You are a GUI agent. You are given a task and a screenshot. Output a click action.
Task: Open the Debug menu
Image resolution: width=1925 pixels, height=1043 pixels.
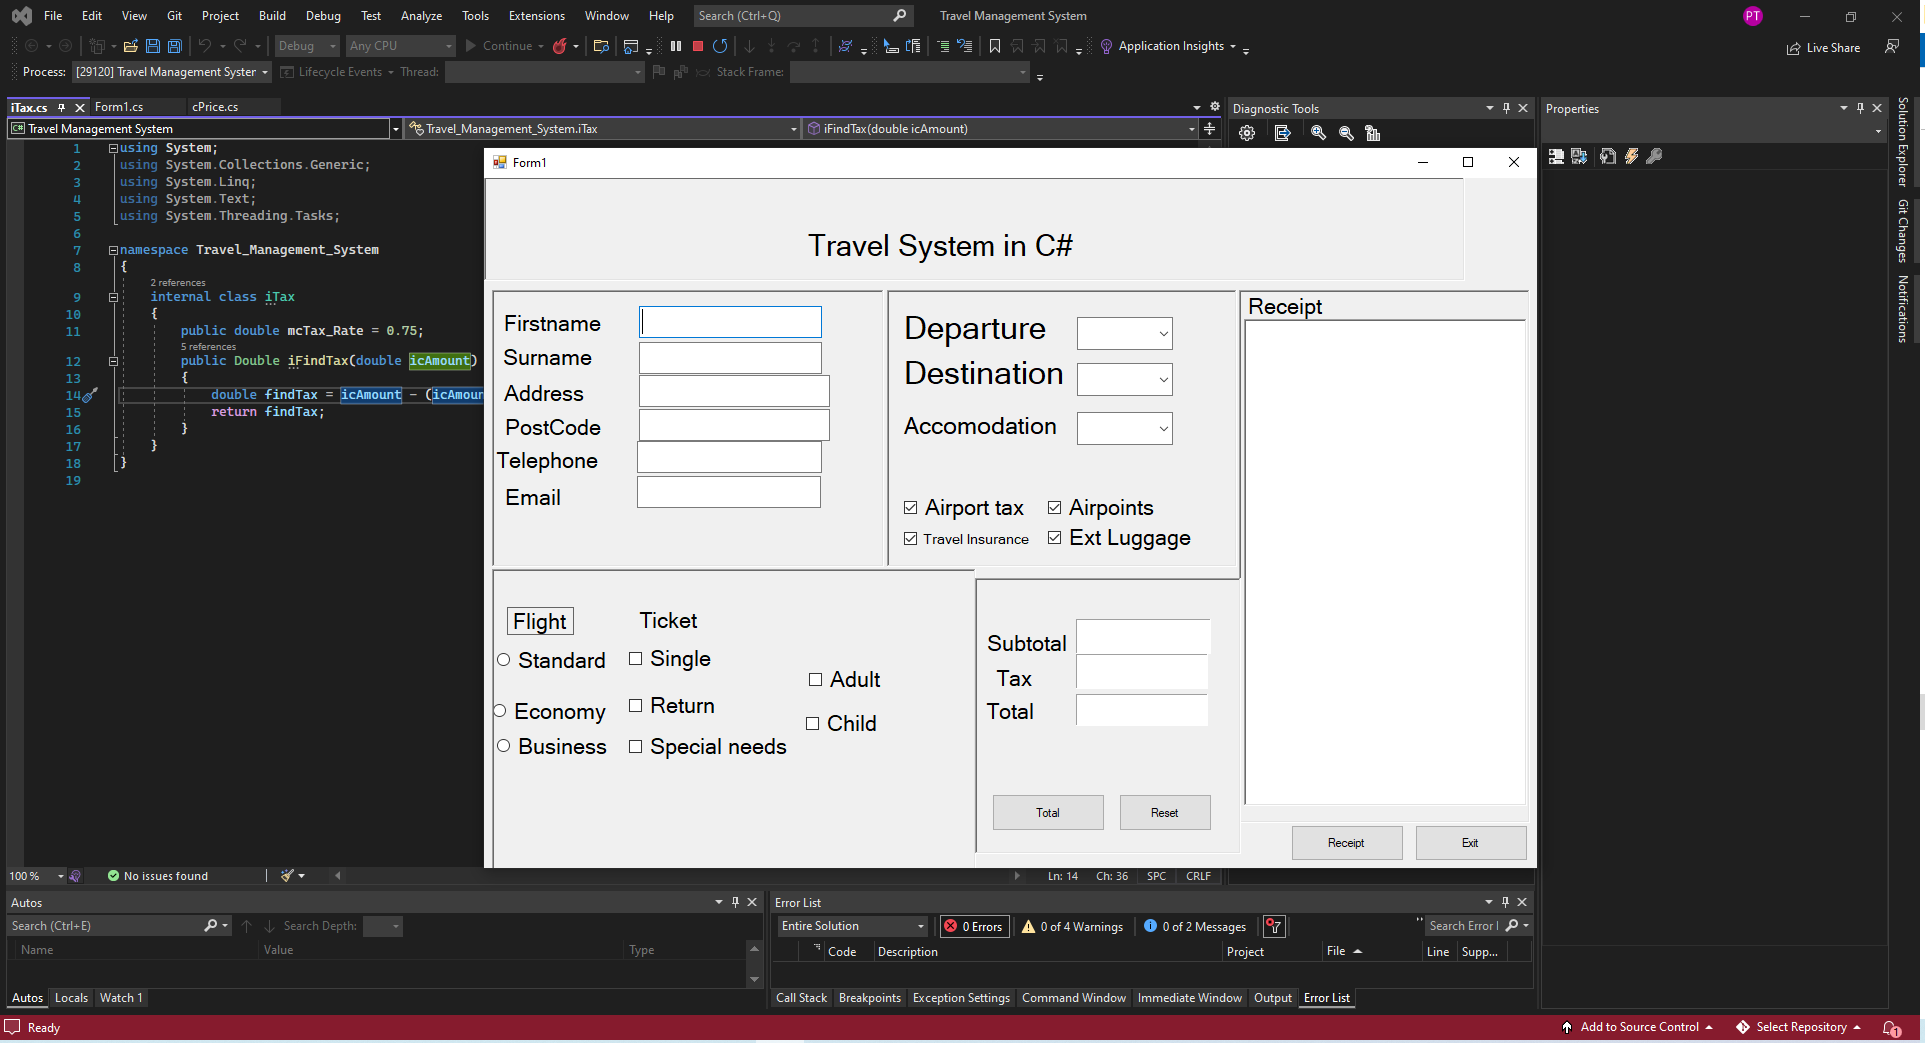click(323, 16)
